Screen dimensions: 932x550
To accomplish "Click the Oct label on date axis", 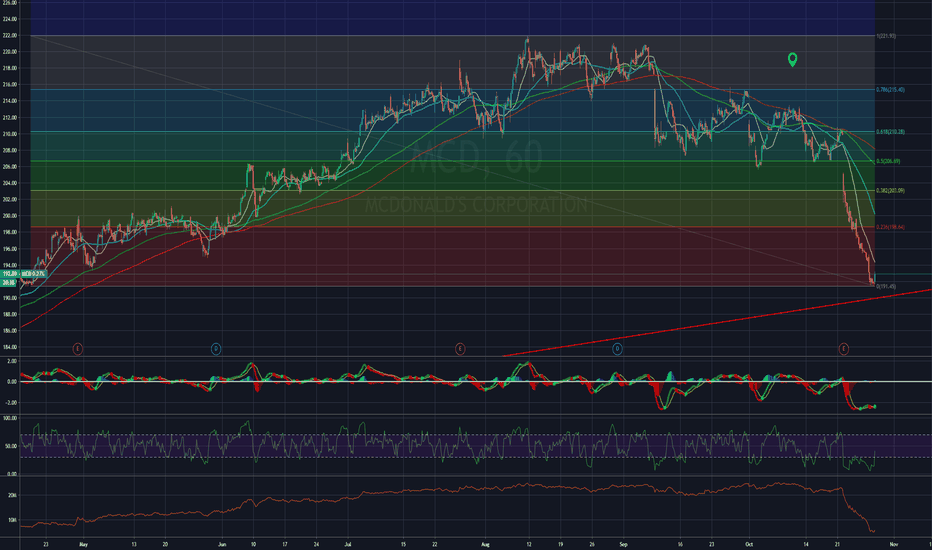I will [x=749, y=544].
